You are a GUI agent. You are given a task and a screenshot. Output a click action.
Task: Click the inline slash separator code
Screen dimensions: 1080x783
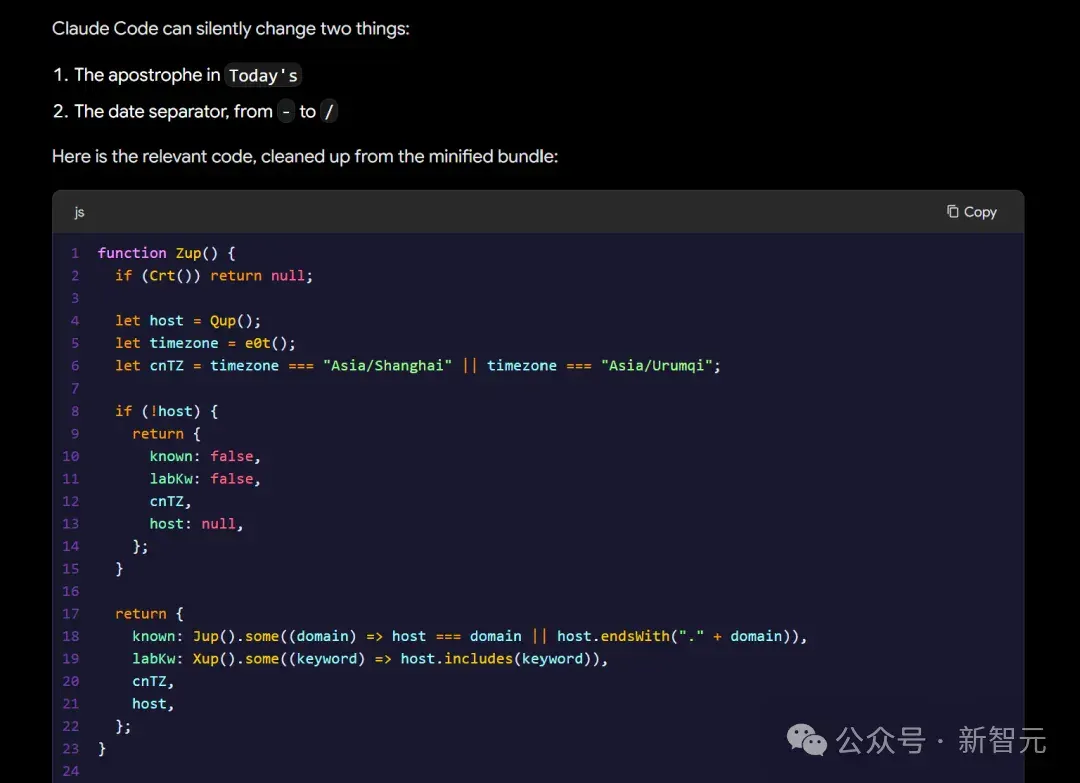329,112
